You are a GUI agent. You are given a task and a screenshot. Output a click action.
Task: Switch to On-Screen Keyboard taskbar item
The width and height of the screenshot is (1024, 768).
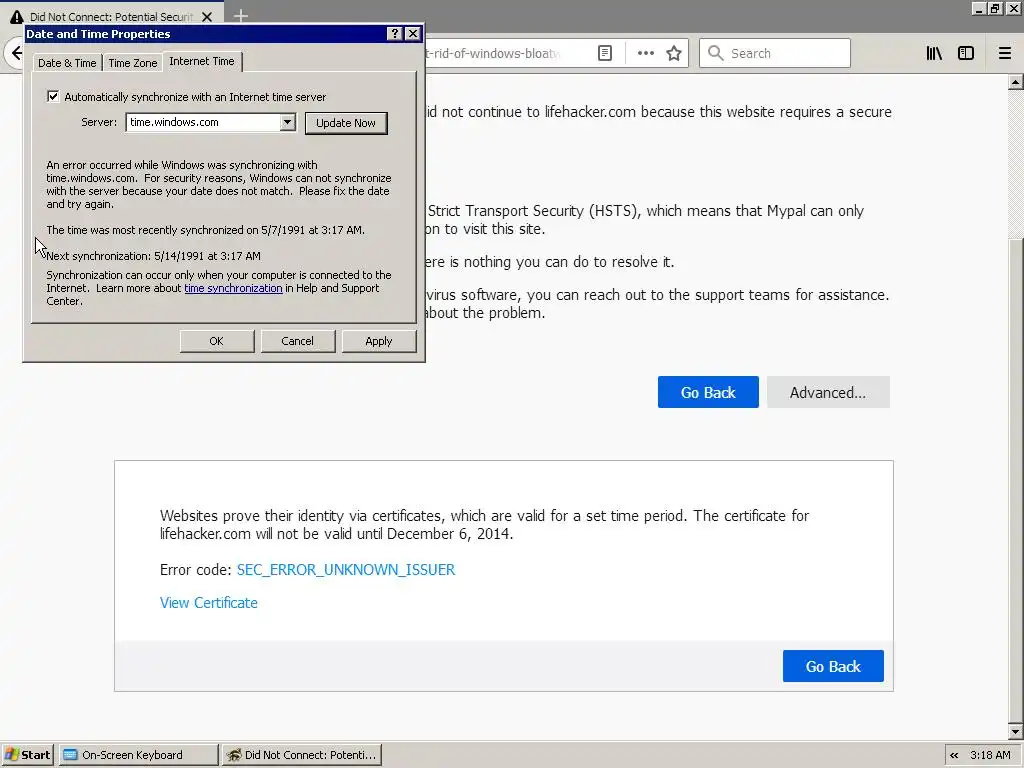click(x=138, y=755)
